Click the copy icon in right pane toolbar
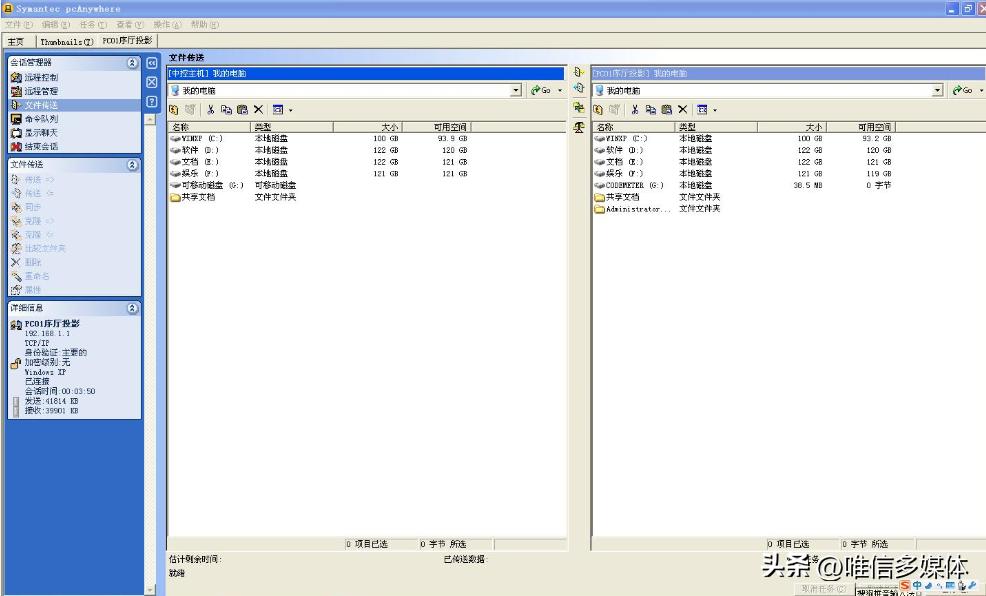The image size is (986, 596). pos(652,110)
